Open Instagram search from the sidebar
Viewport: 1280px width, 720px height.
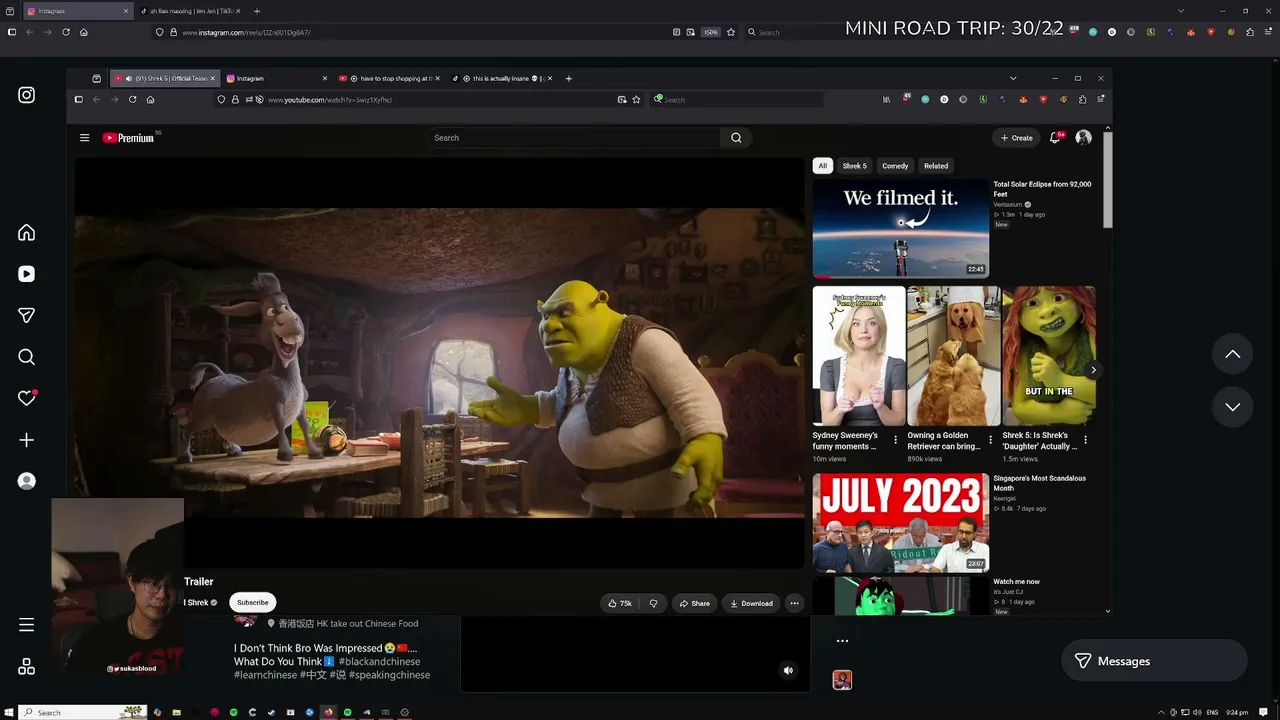[x=27, y=357]
